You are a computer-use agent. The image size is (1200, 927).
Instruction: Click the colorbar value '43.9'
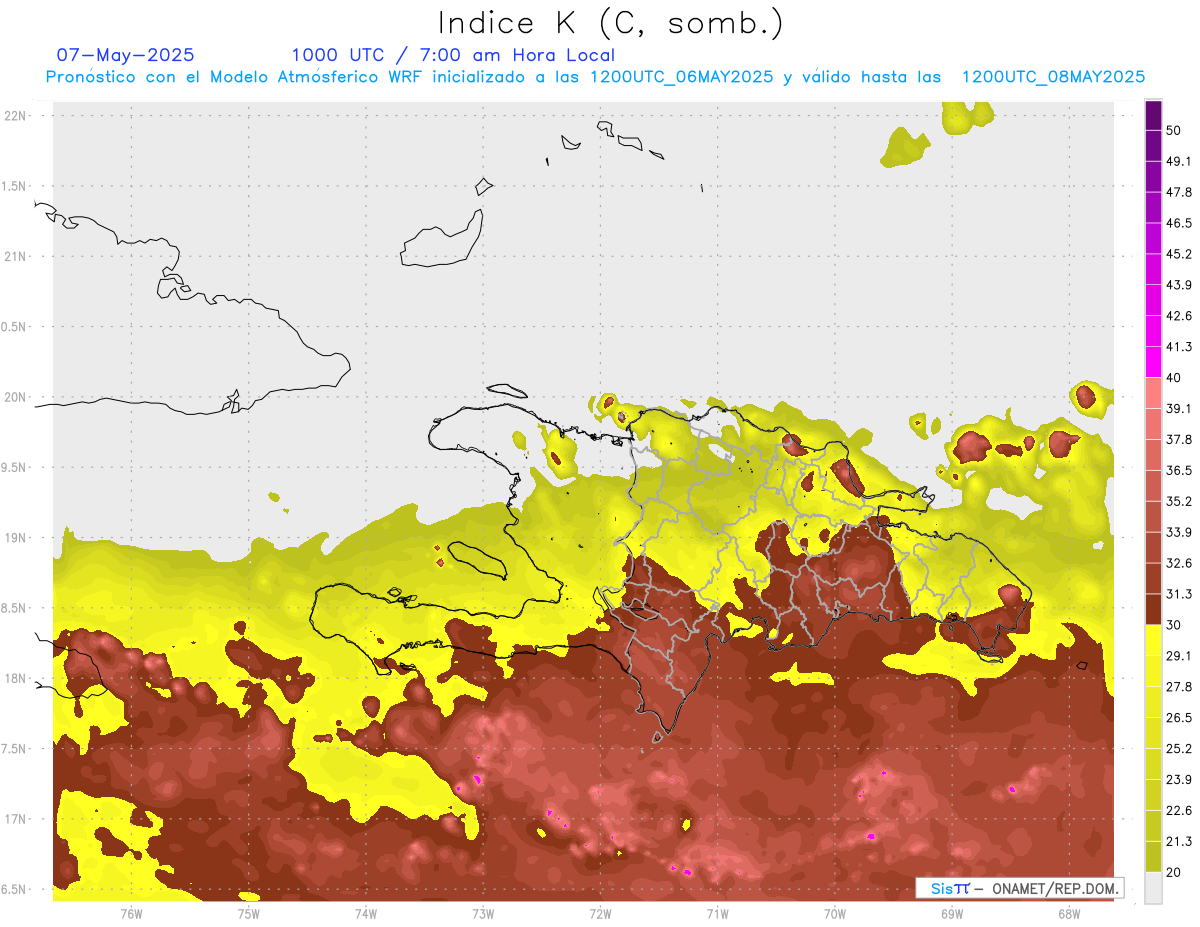click(1179, 285)
